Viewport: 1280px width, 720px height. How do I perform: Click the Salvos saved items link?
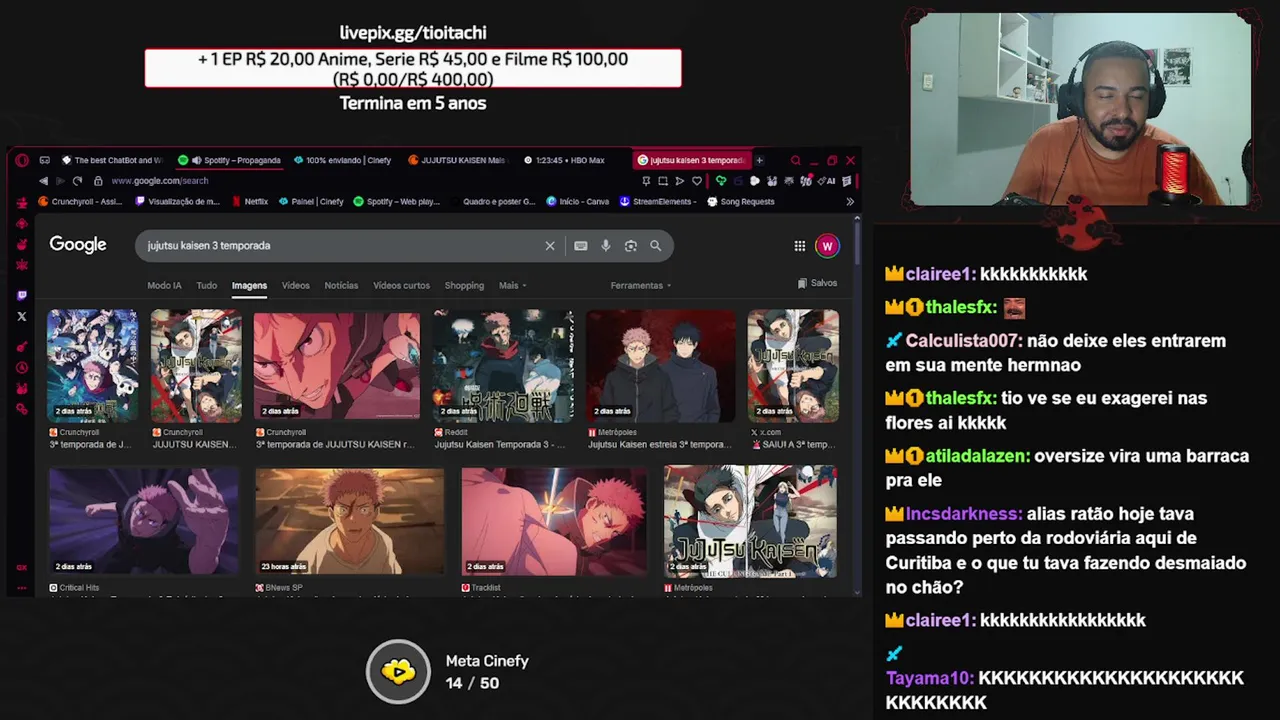[818, 284]
